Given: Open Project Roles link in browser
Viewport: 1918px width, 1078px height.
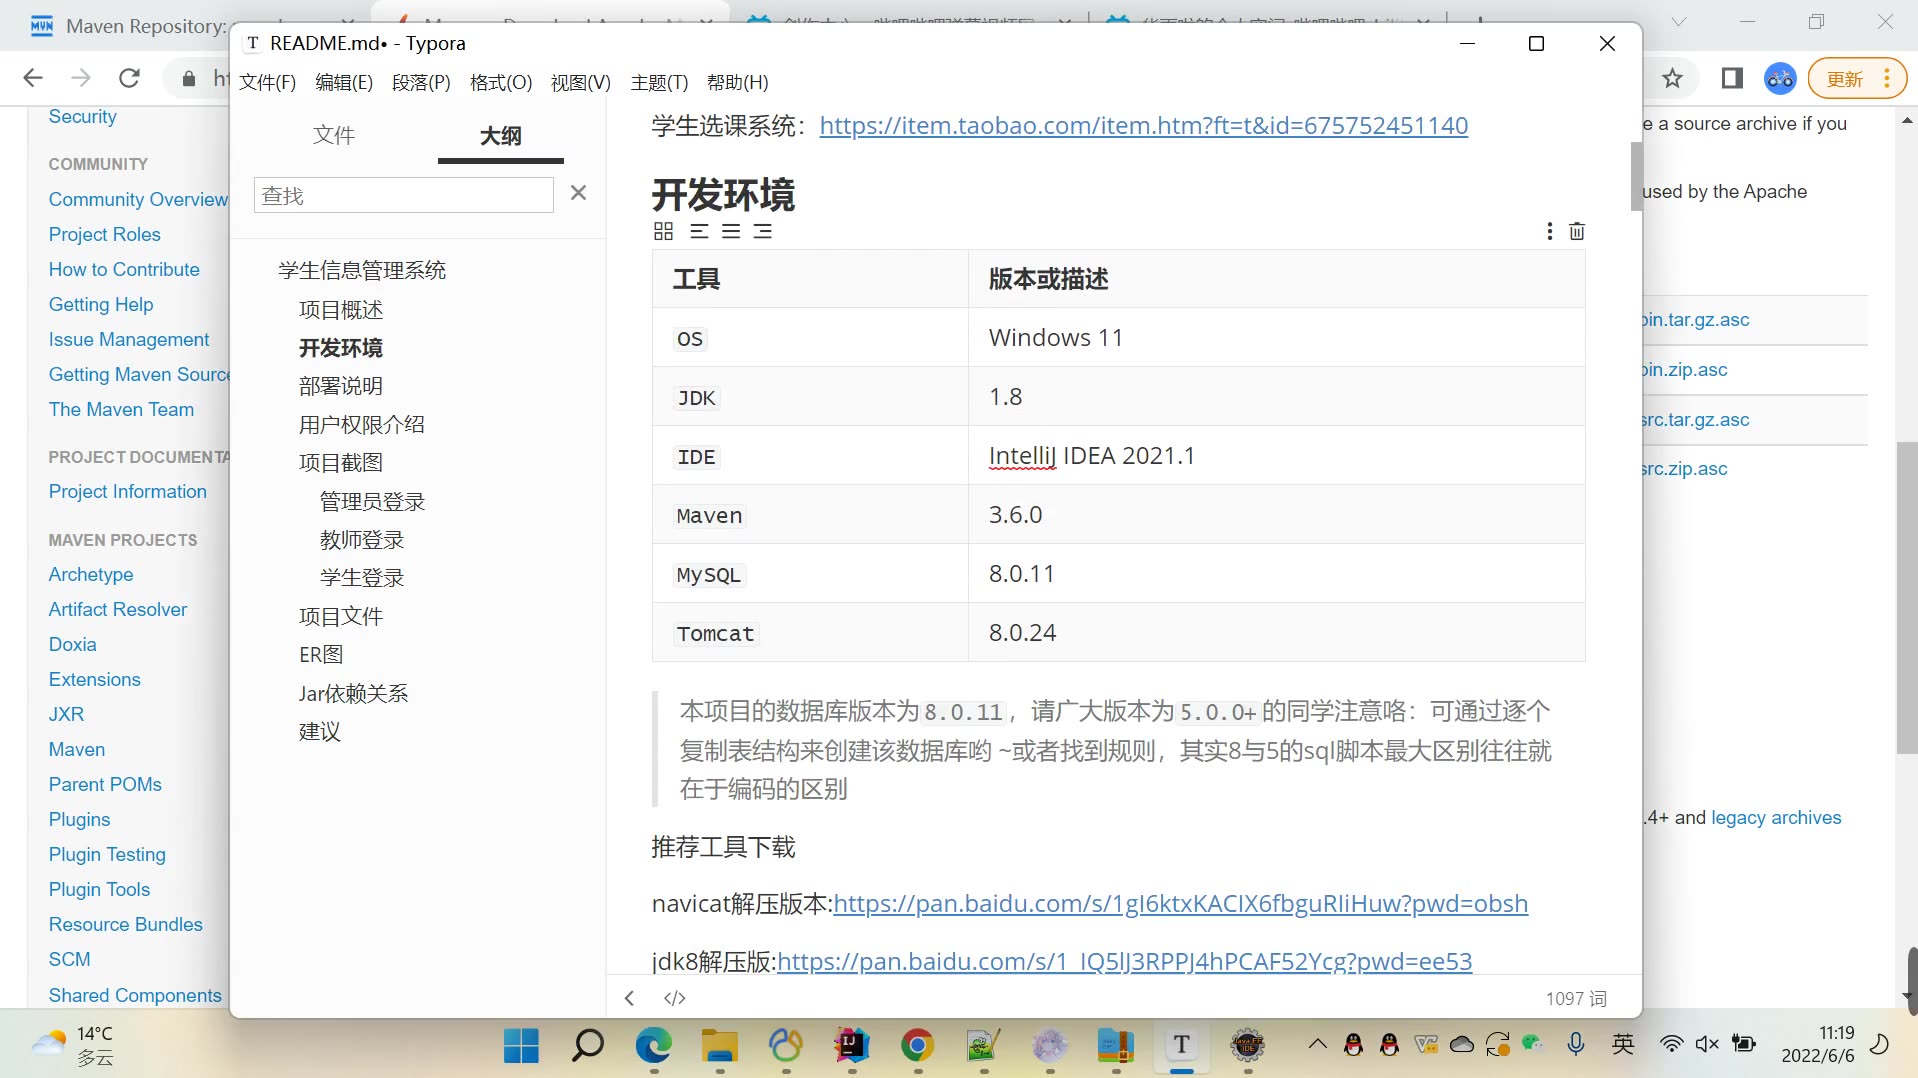Looking at the screenshot, I should [x=105, y=235].
